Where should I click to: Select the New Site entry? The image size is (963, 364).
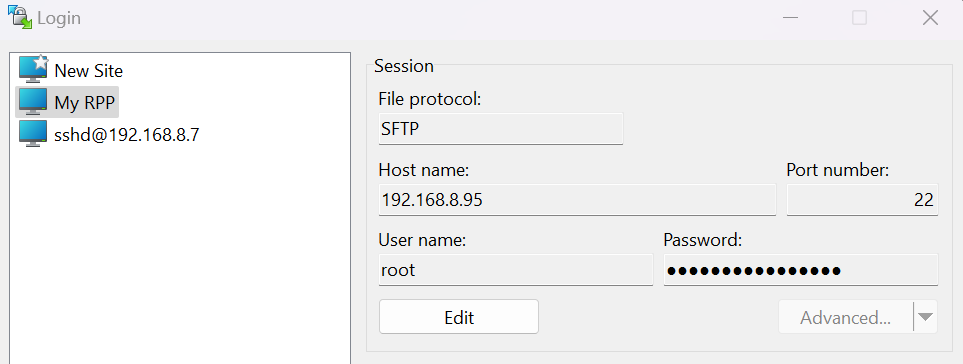pos(71,71)
